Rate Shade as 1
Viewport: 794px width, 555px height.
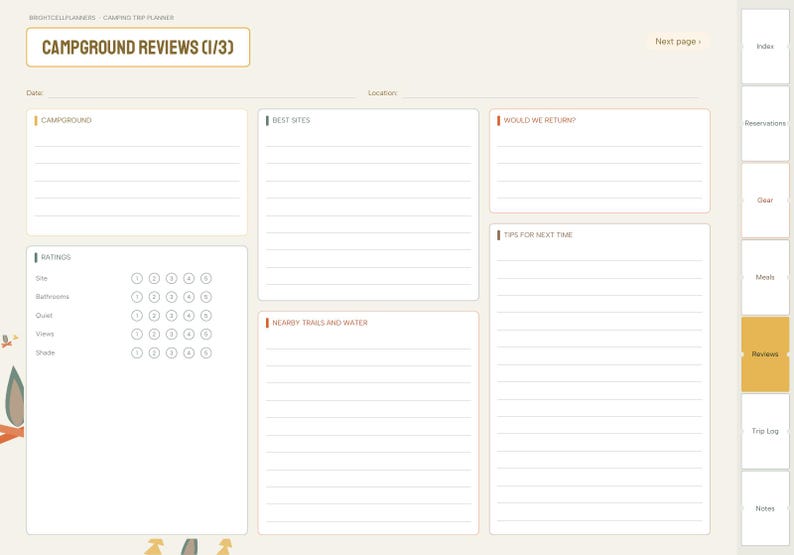pos(137,353)
